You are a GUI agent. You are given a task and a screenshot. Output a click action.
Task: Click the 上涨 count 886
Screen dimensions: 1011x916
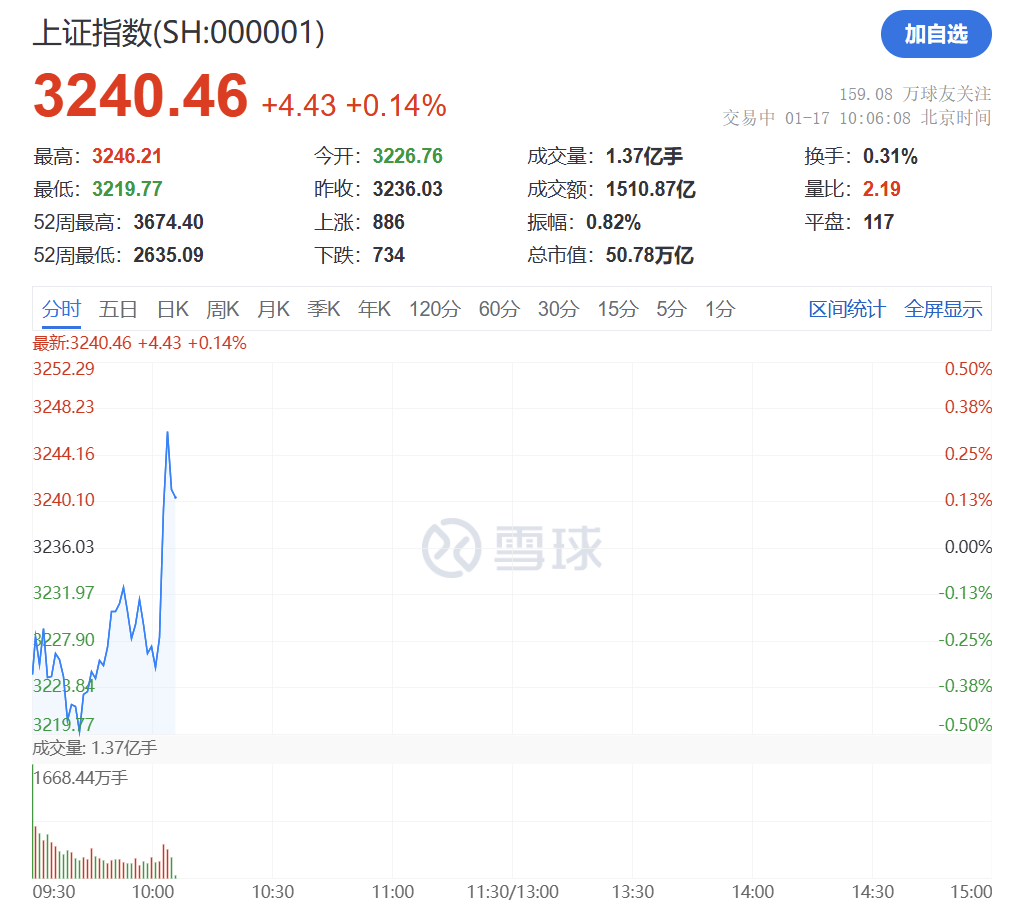coord(389,222)
